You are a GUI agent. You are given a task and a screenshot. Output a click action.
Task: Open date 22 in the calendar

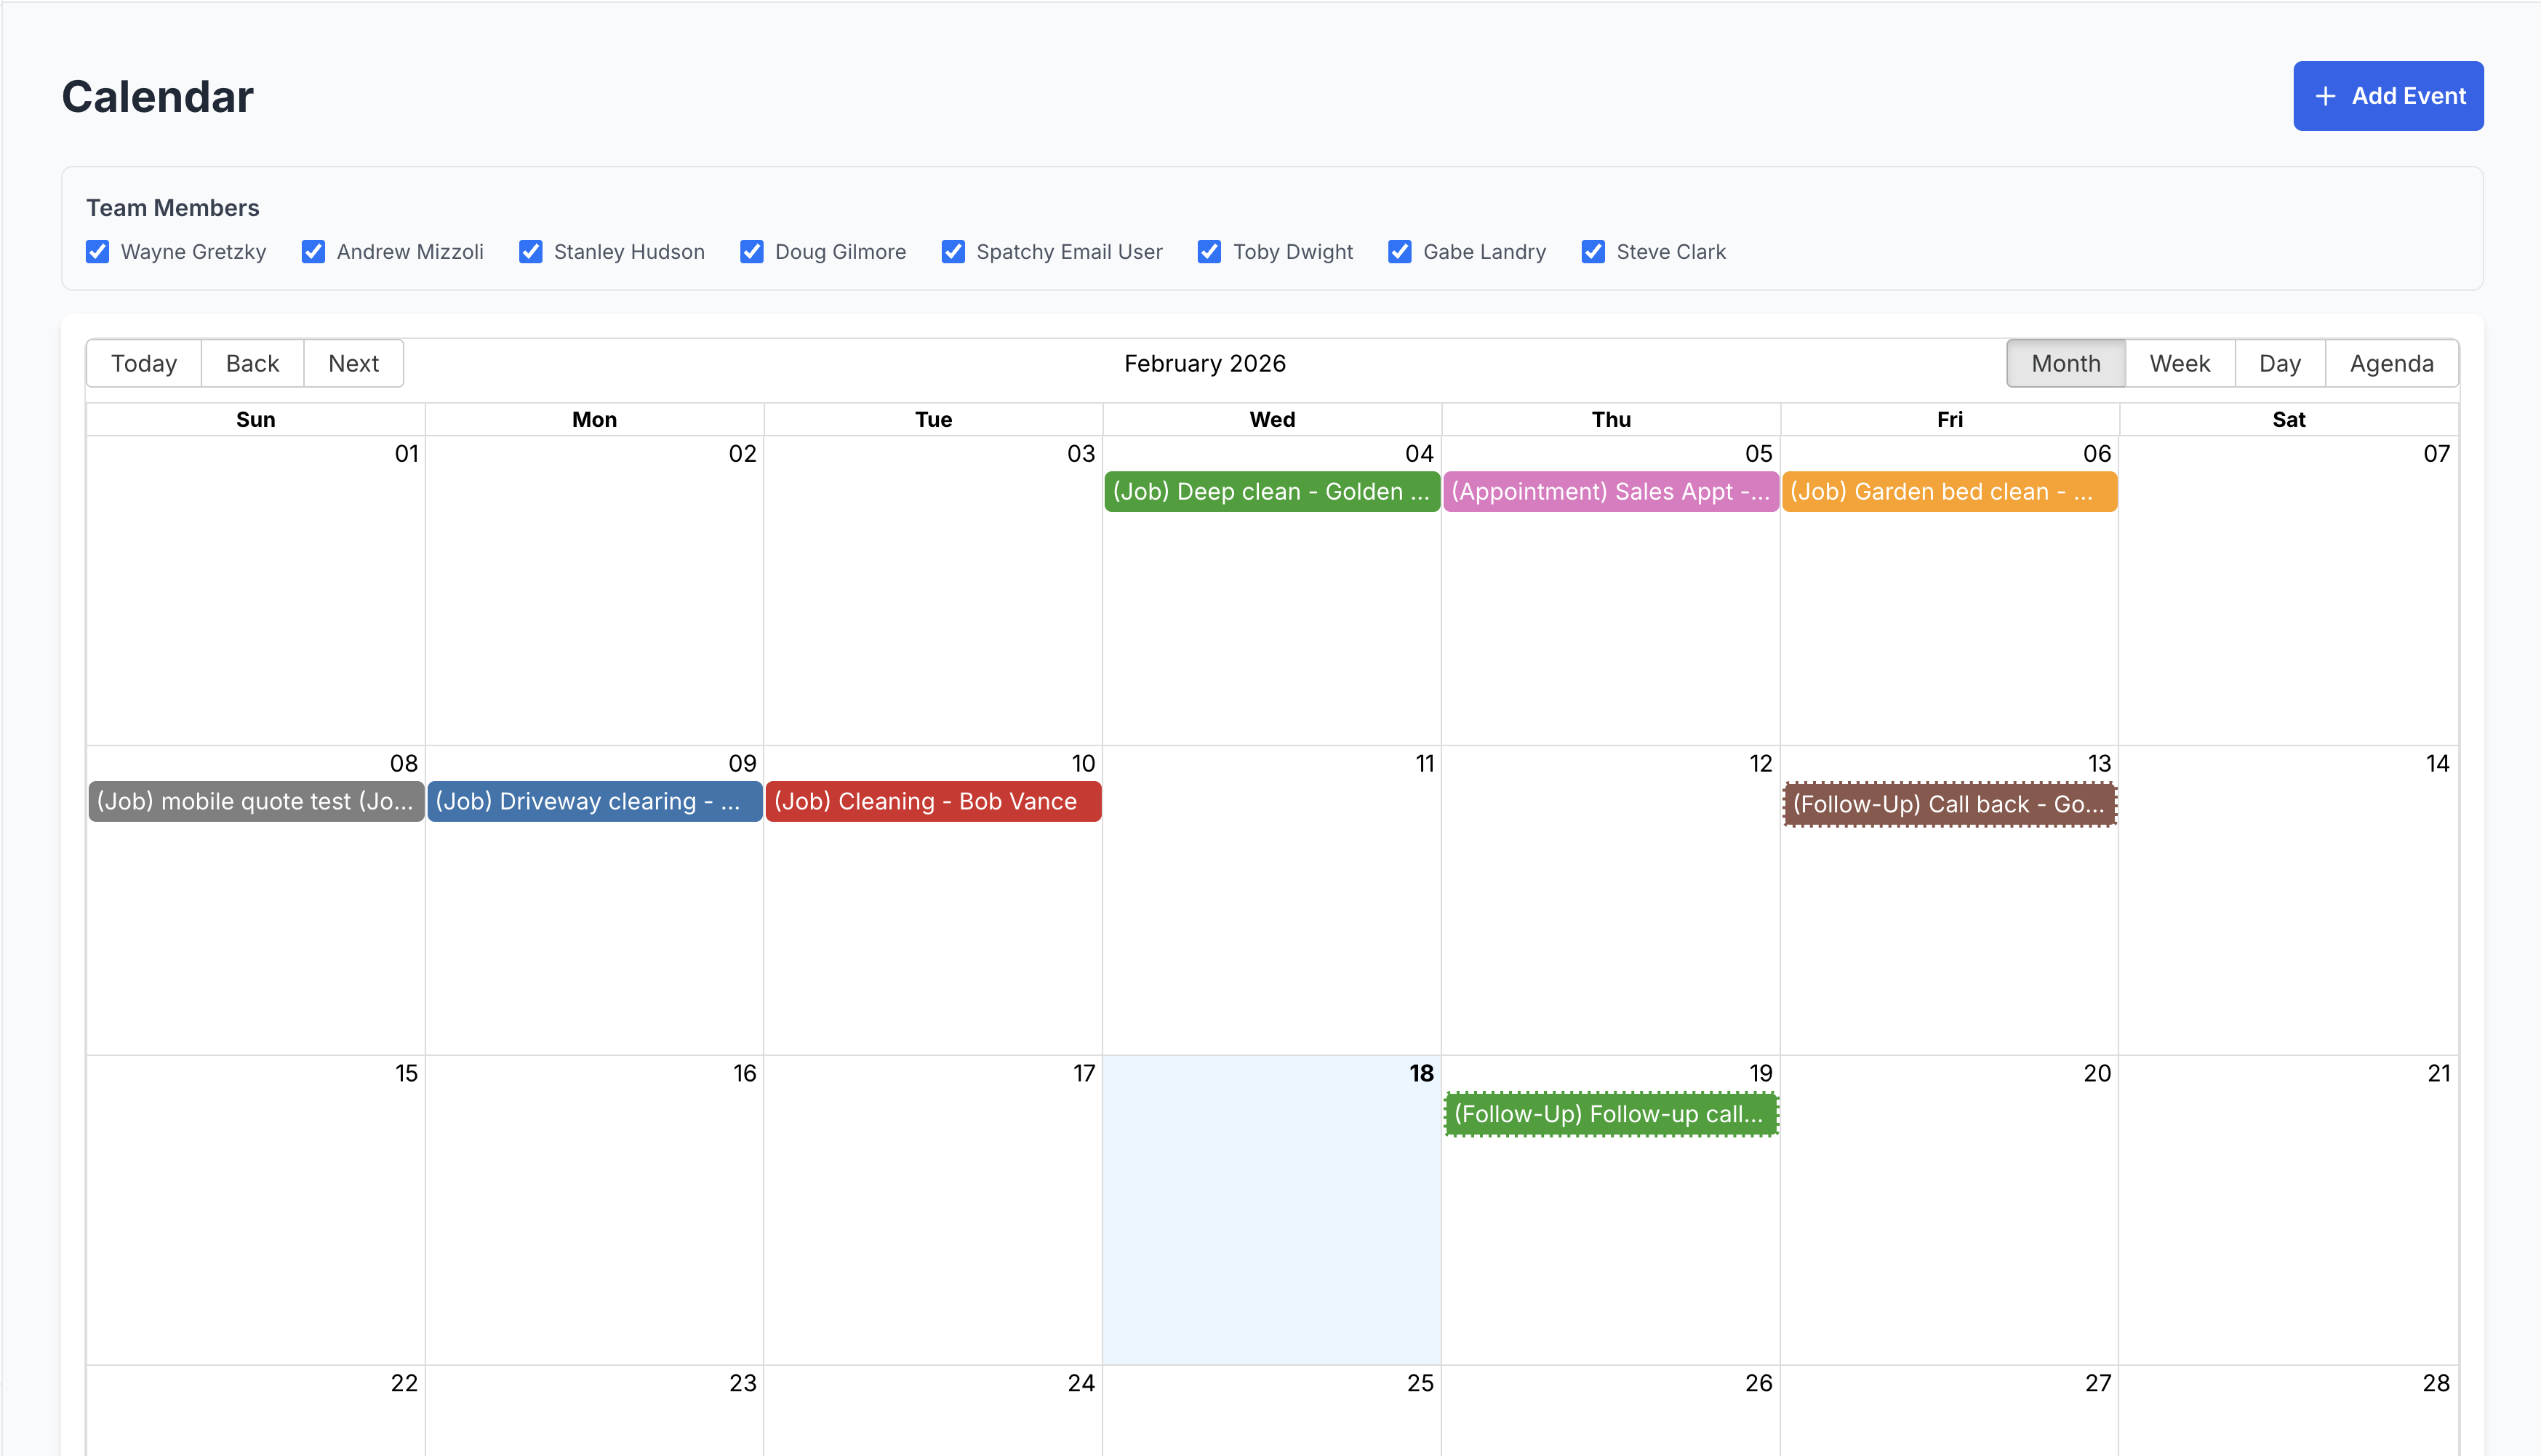click(404, 1384)
